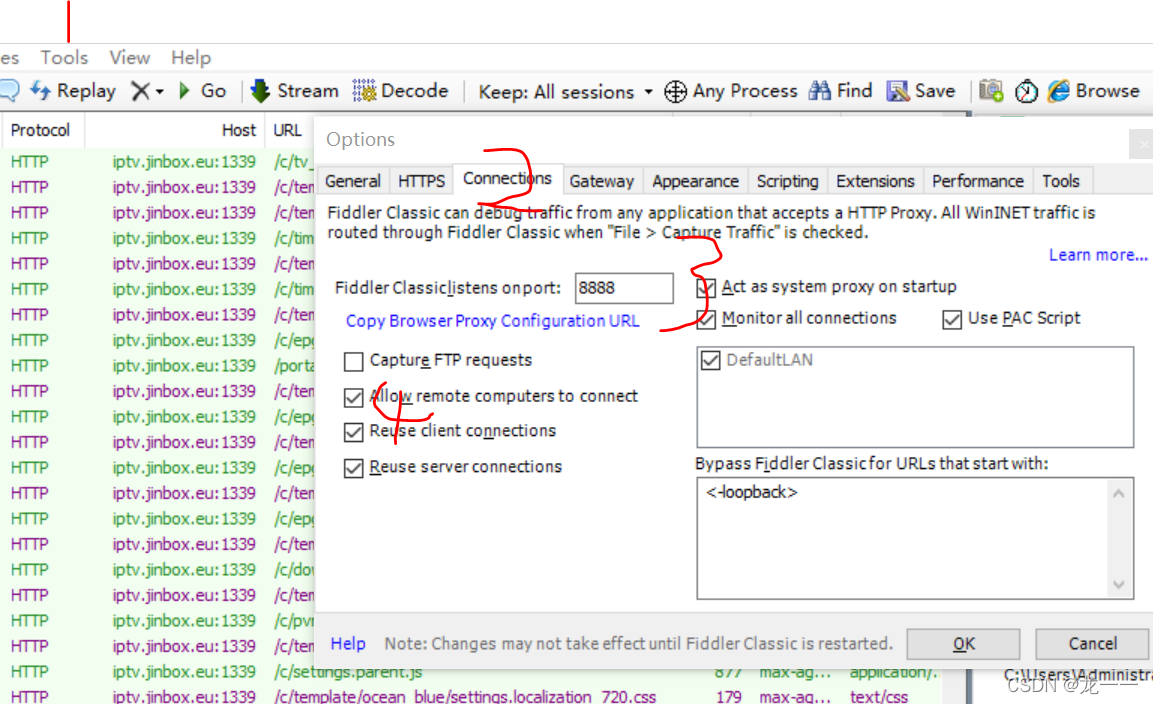The image size is (1153, 704).
Task: Select the session row with /c/settings.parent.js
Action: tap(471, 672)
